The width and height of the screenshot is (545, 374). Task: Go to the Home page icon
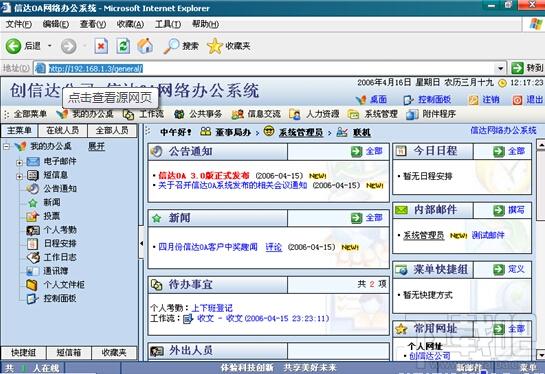145,46
